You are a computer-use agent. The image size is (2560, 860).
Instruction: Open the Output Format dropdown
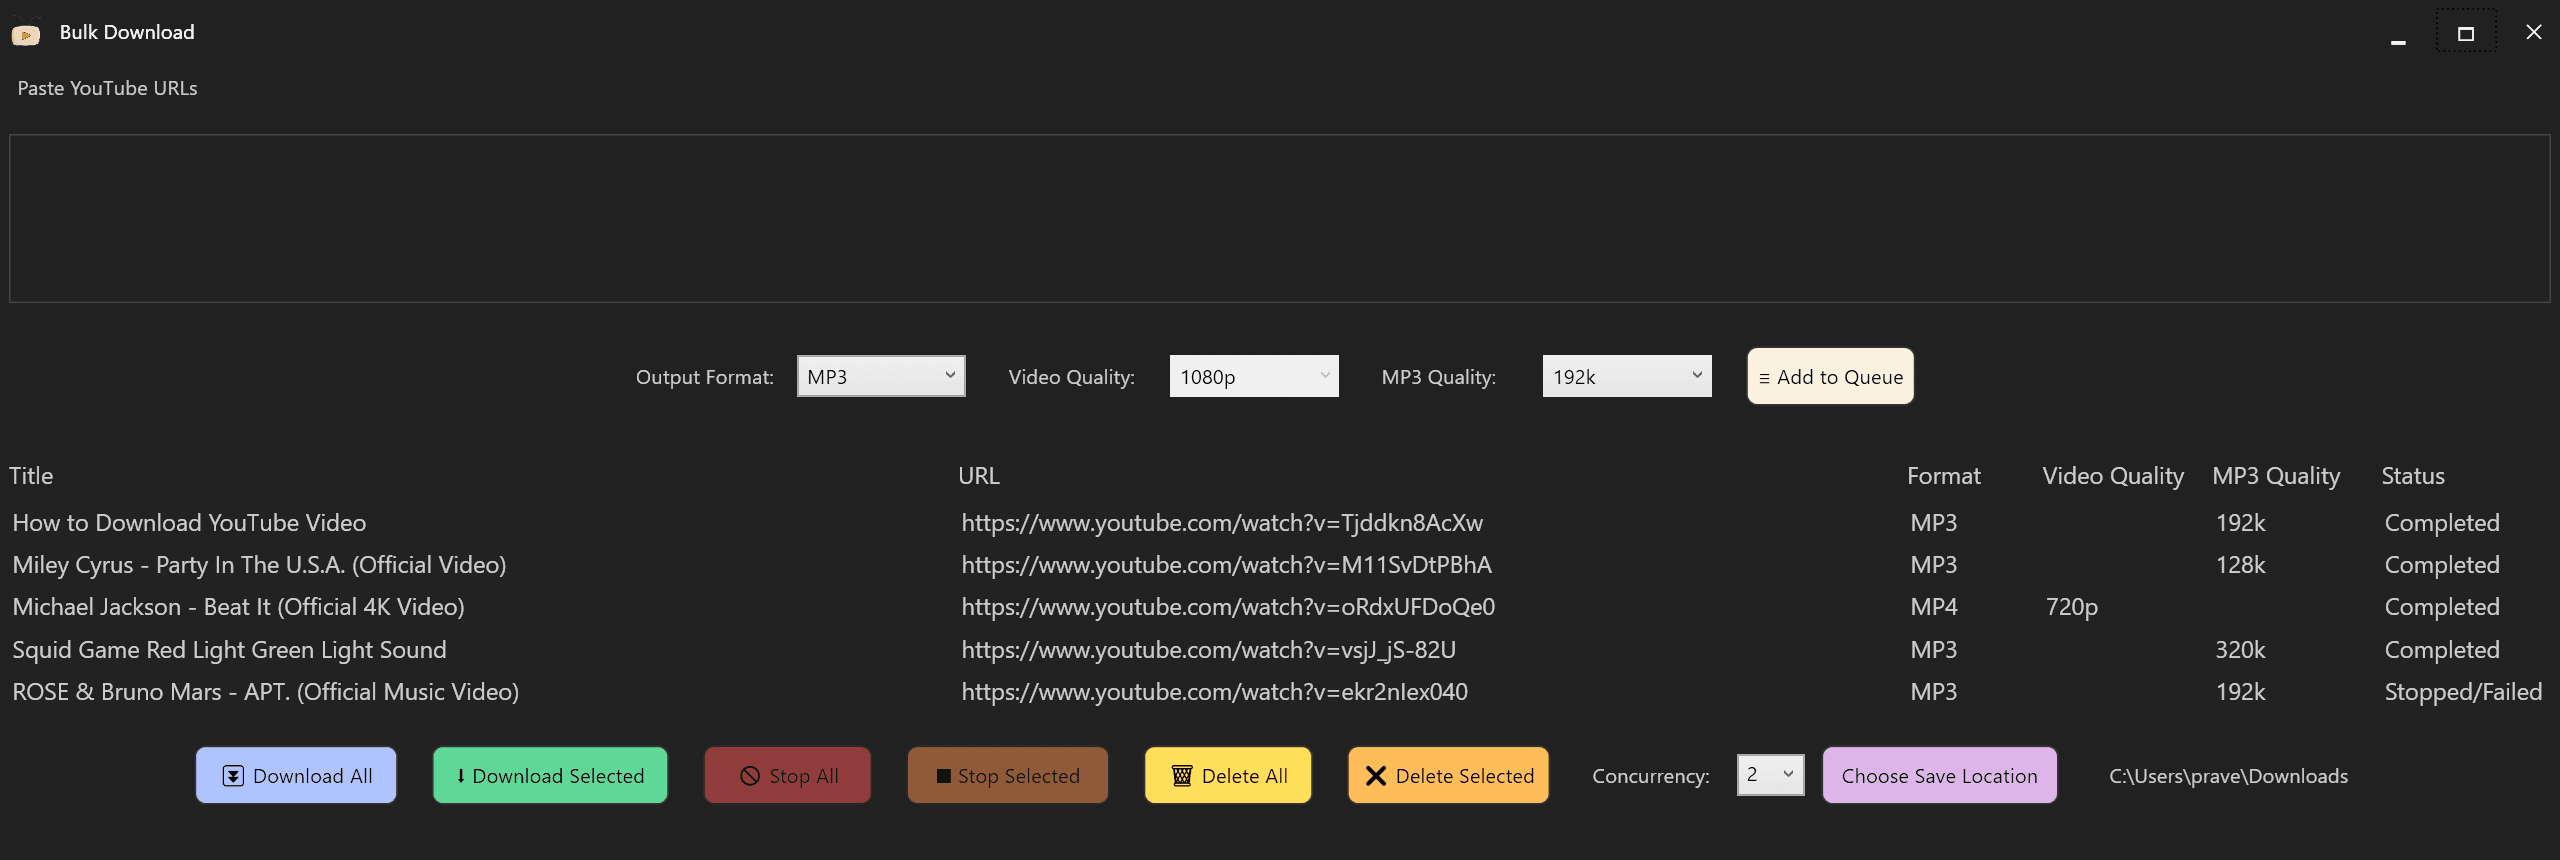tap(881, 376)
